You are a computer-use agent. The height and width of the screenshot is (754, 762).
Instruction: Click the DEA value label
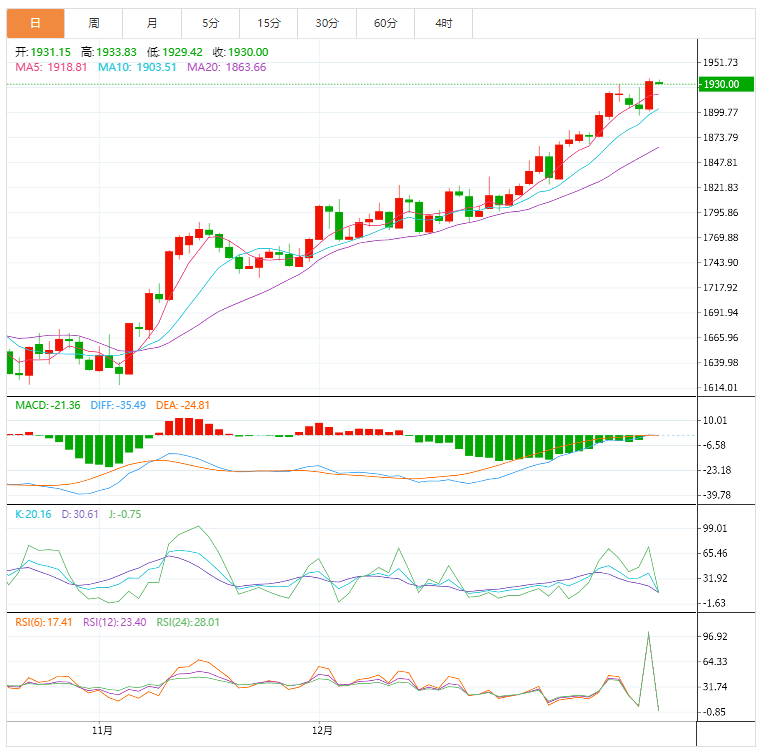183,405
